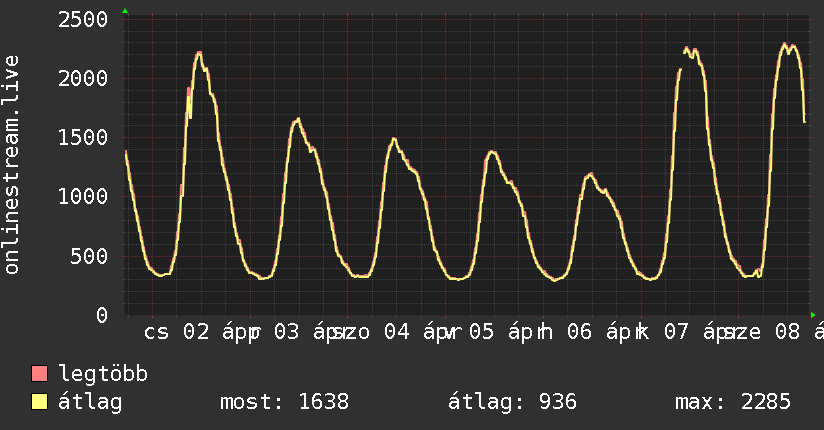Click the green arrow atop the y-axis
Viewport: 824px width, 430px height.
125,11
